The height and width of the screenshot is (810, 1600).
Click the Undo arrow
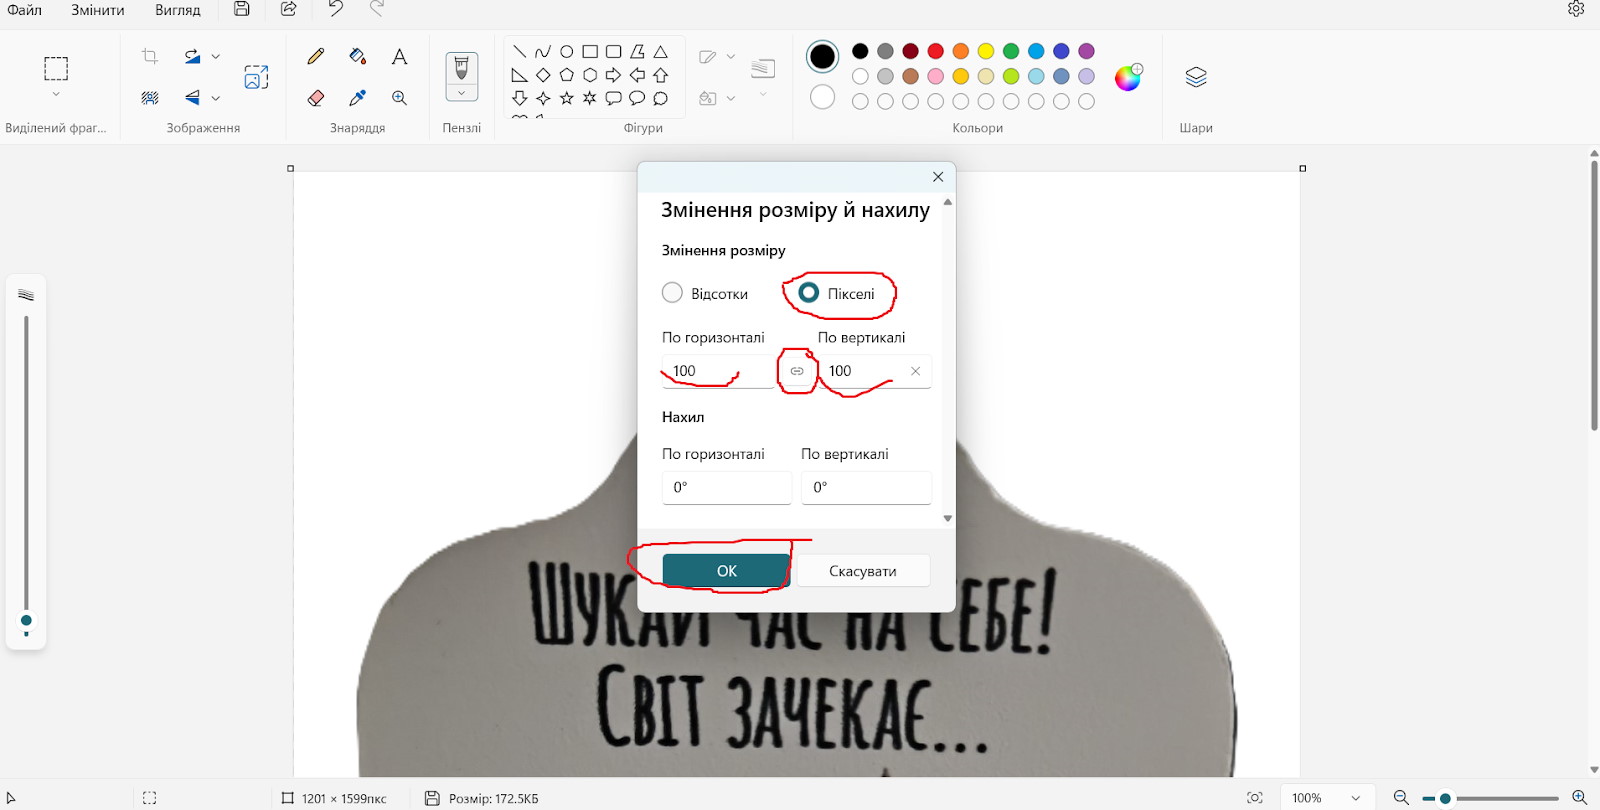tap(335, 9)
